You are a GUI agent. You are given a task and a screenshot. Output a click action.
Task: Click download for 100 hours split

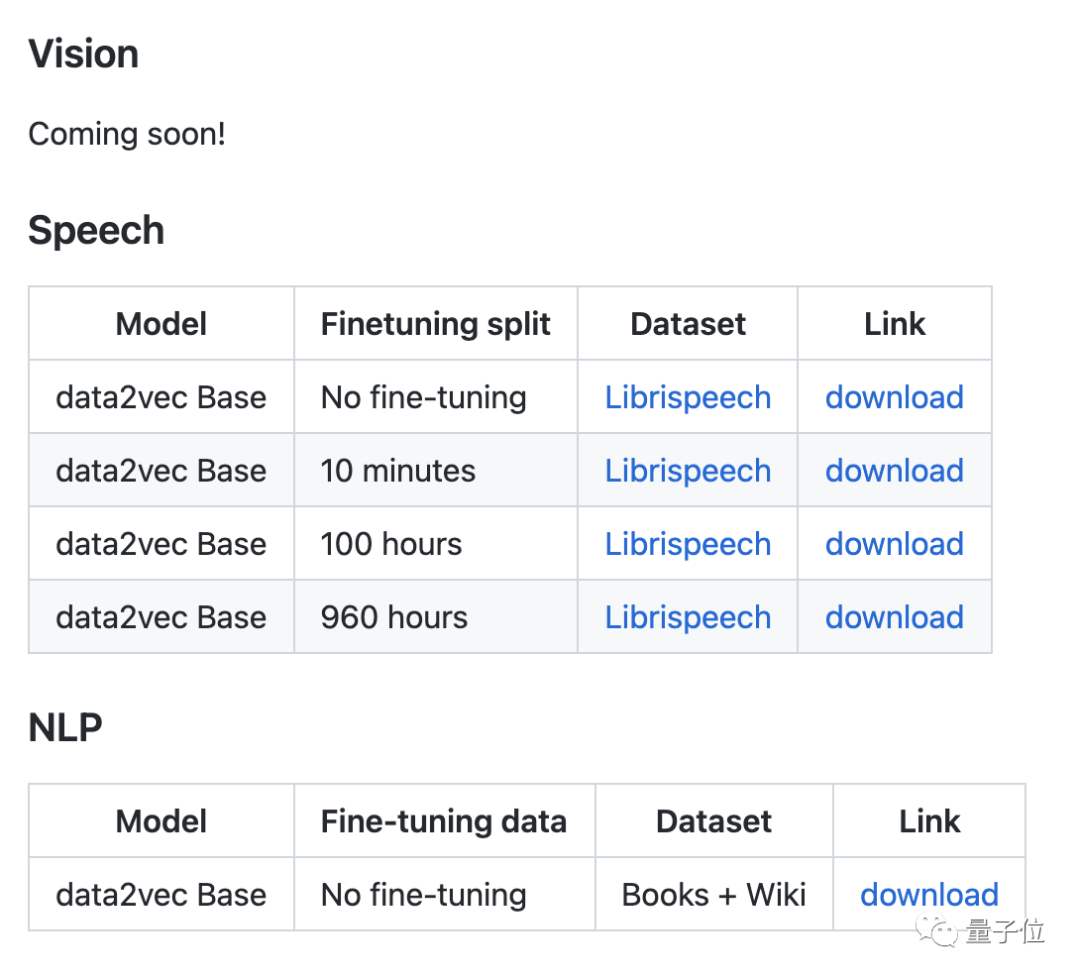click(x=894, y=544)
